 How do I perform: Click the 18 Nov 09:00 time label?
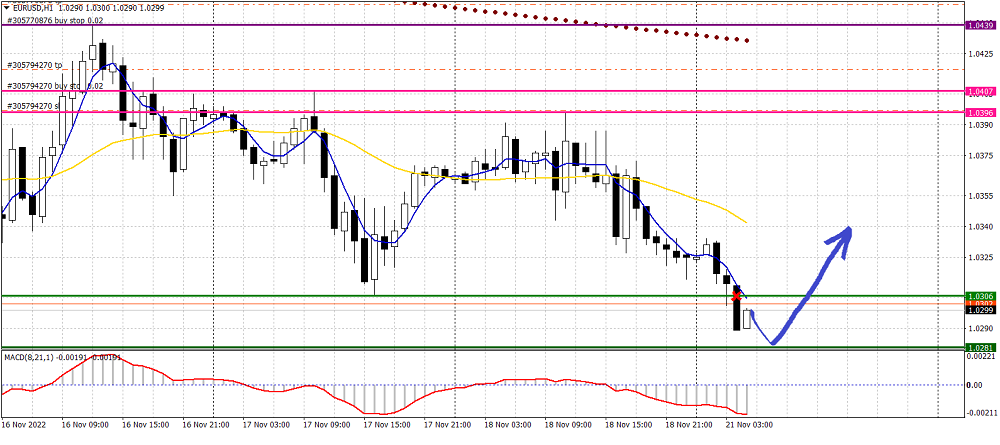(x=567, y=424)
